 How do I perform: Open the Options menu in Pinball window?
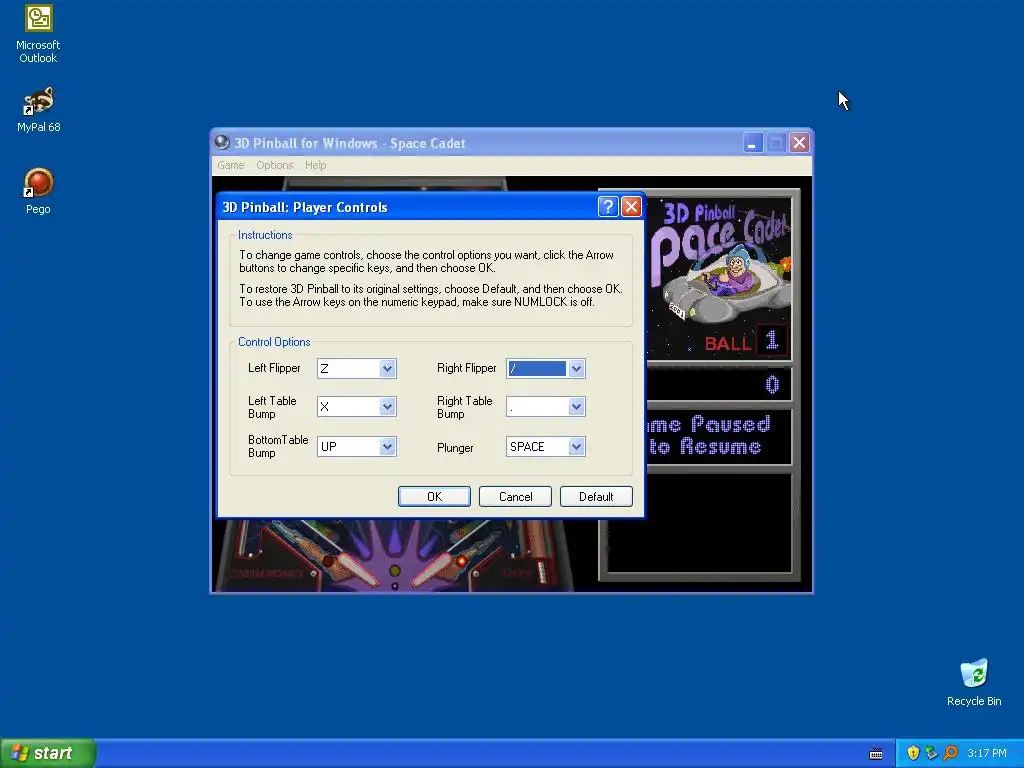pyautogui.click(x=274, y=165)
